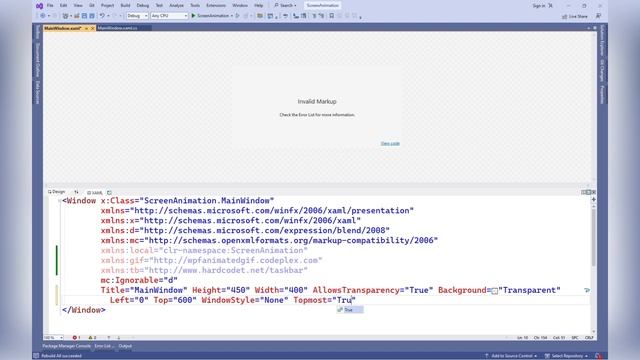Close the MainWindow.xaml tab
The width and height of the screenshot is (640, 360).
pos(93,28)
